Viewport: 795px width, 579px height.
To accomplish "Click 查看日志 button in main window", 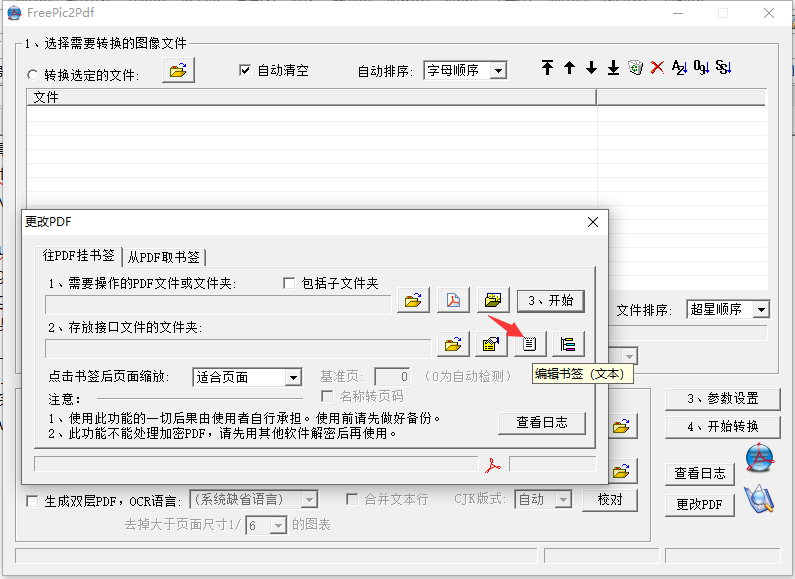I will pos(700,474).
